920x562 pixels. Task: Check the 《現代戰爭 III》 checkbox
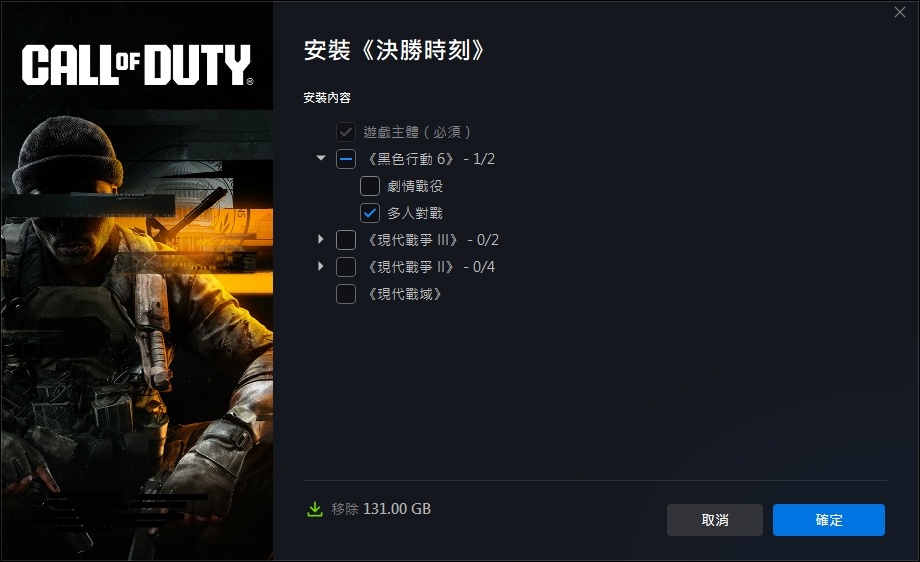(x=346, y=240)
